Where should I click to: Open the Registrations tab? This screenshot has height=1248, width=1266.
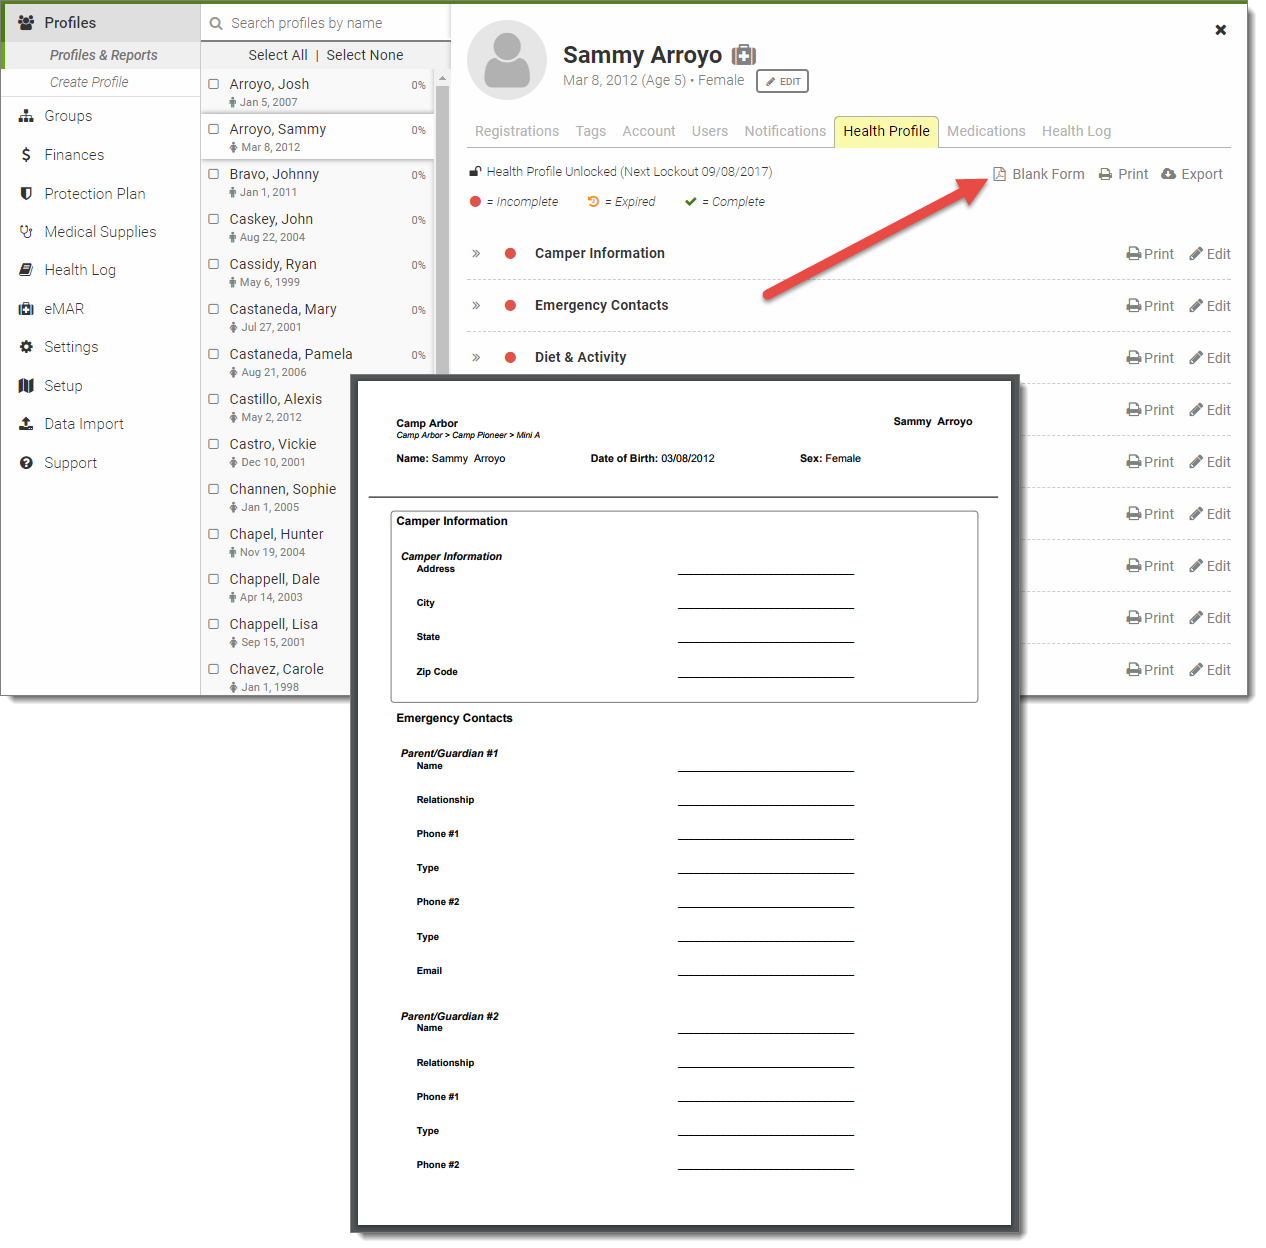(516, 131)
